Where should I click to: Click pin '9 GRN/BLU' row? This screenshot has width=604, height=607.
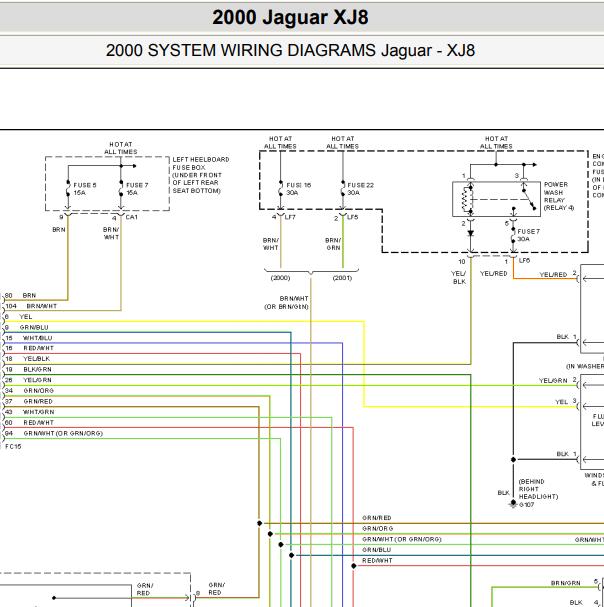click(x=26, y=328)
